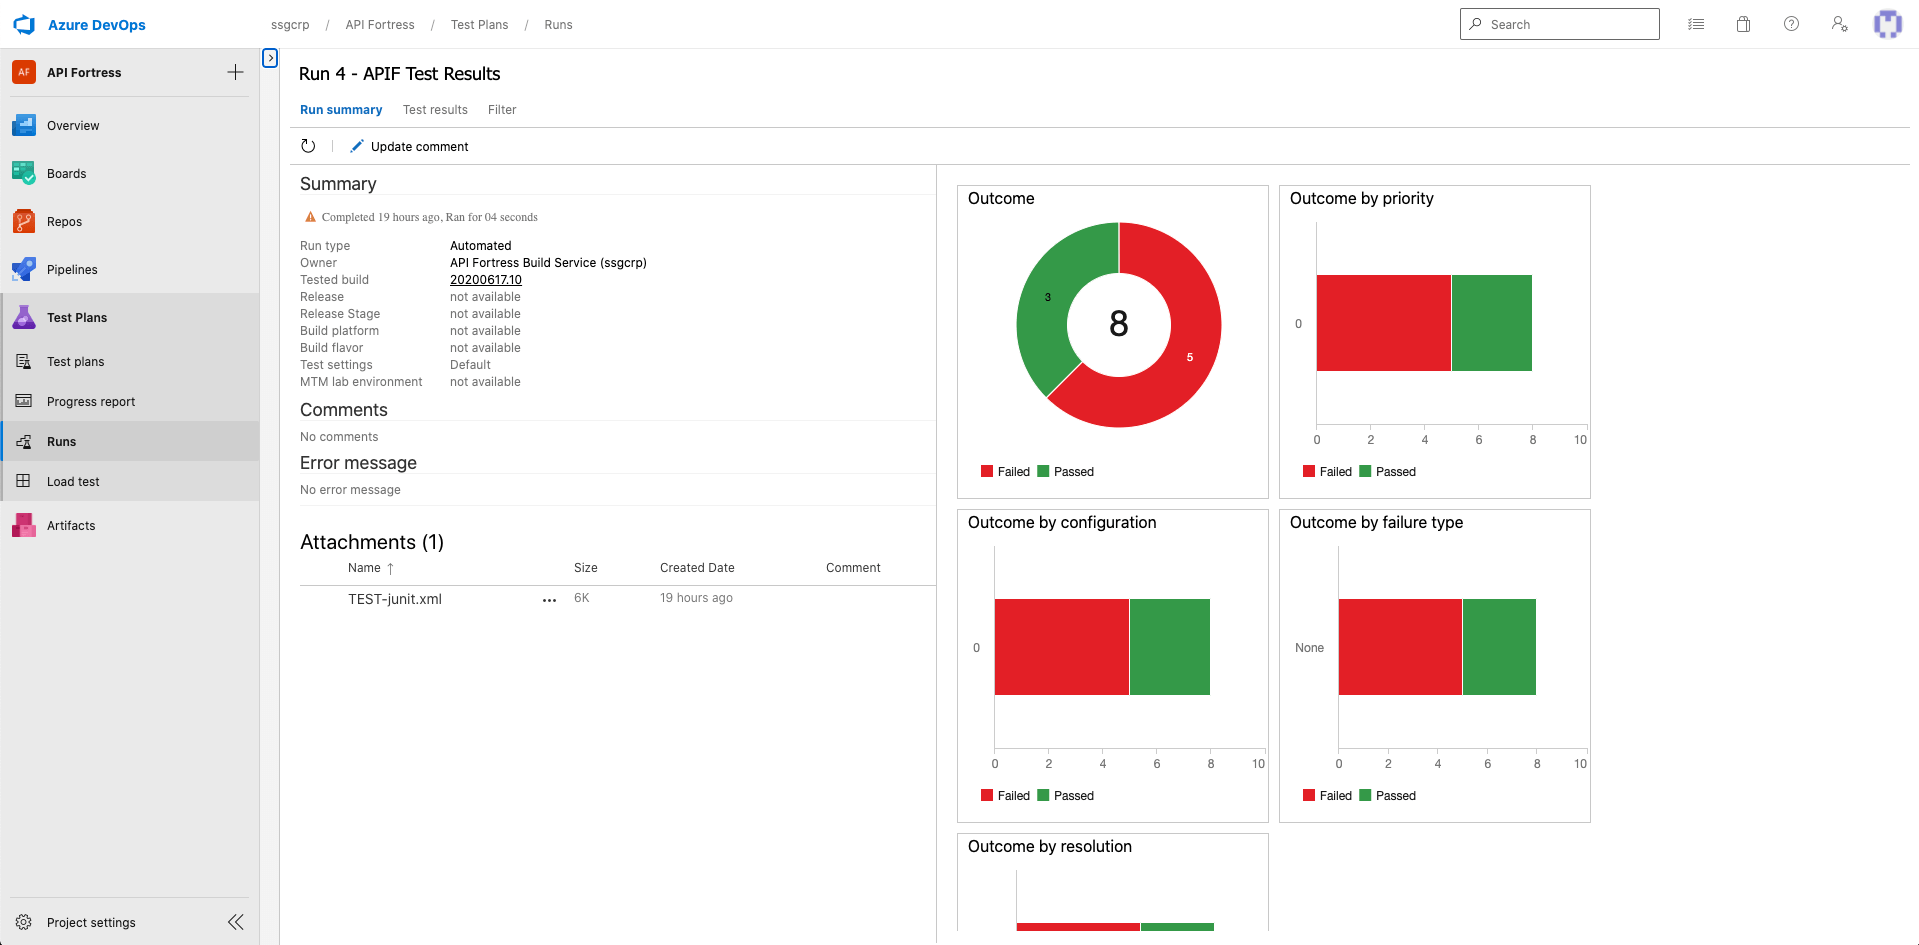Open the Help question mark icon
This screenshot has height=945, width=1919.
click(x=1791, y=23)
